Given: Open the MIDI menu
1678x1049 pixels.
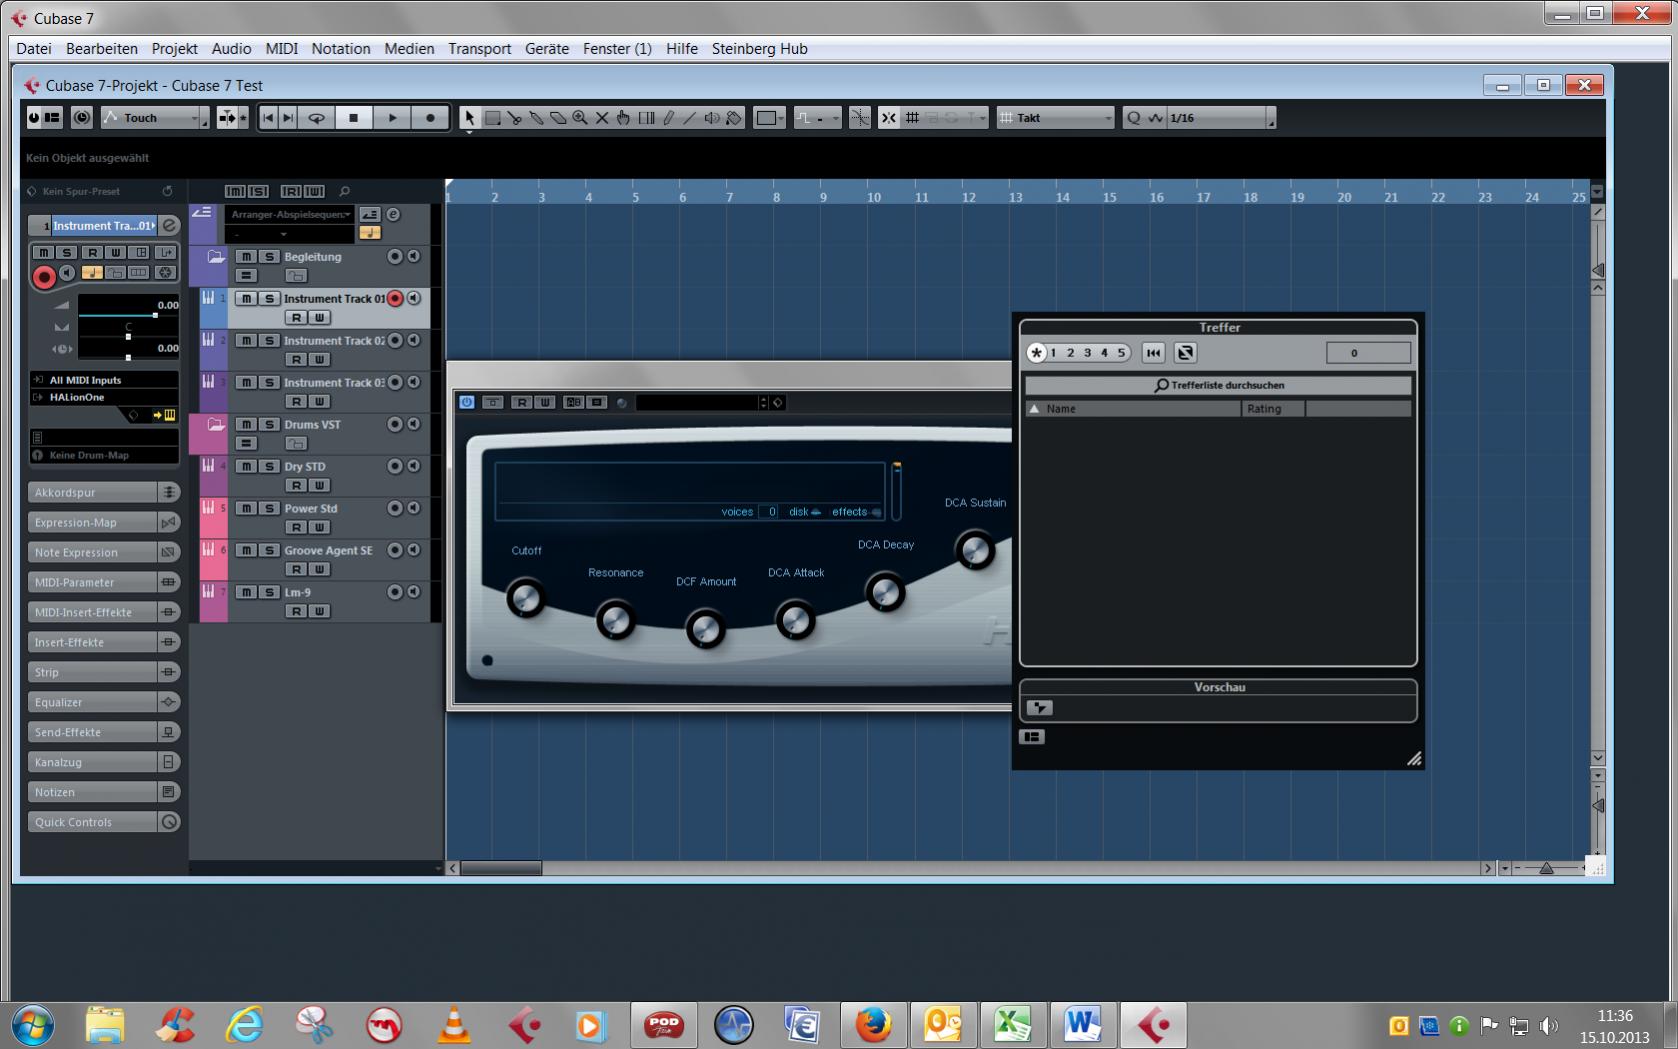Looking at the screenshot, I should pyautogui.click(x=281, y=49).
